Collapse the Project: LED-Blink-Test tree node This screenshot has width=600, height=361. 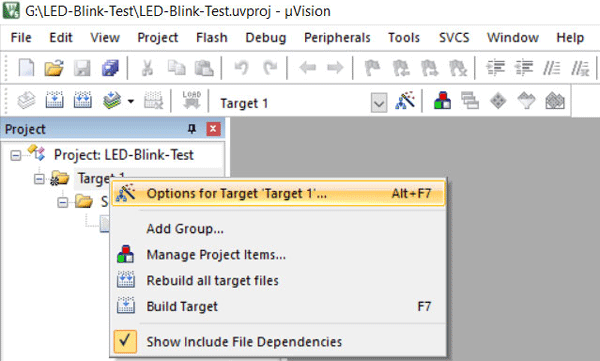coord(16,155)
